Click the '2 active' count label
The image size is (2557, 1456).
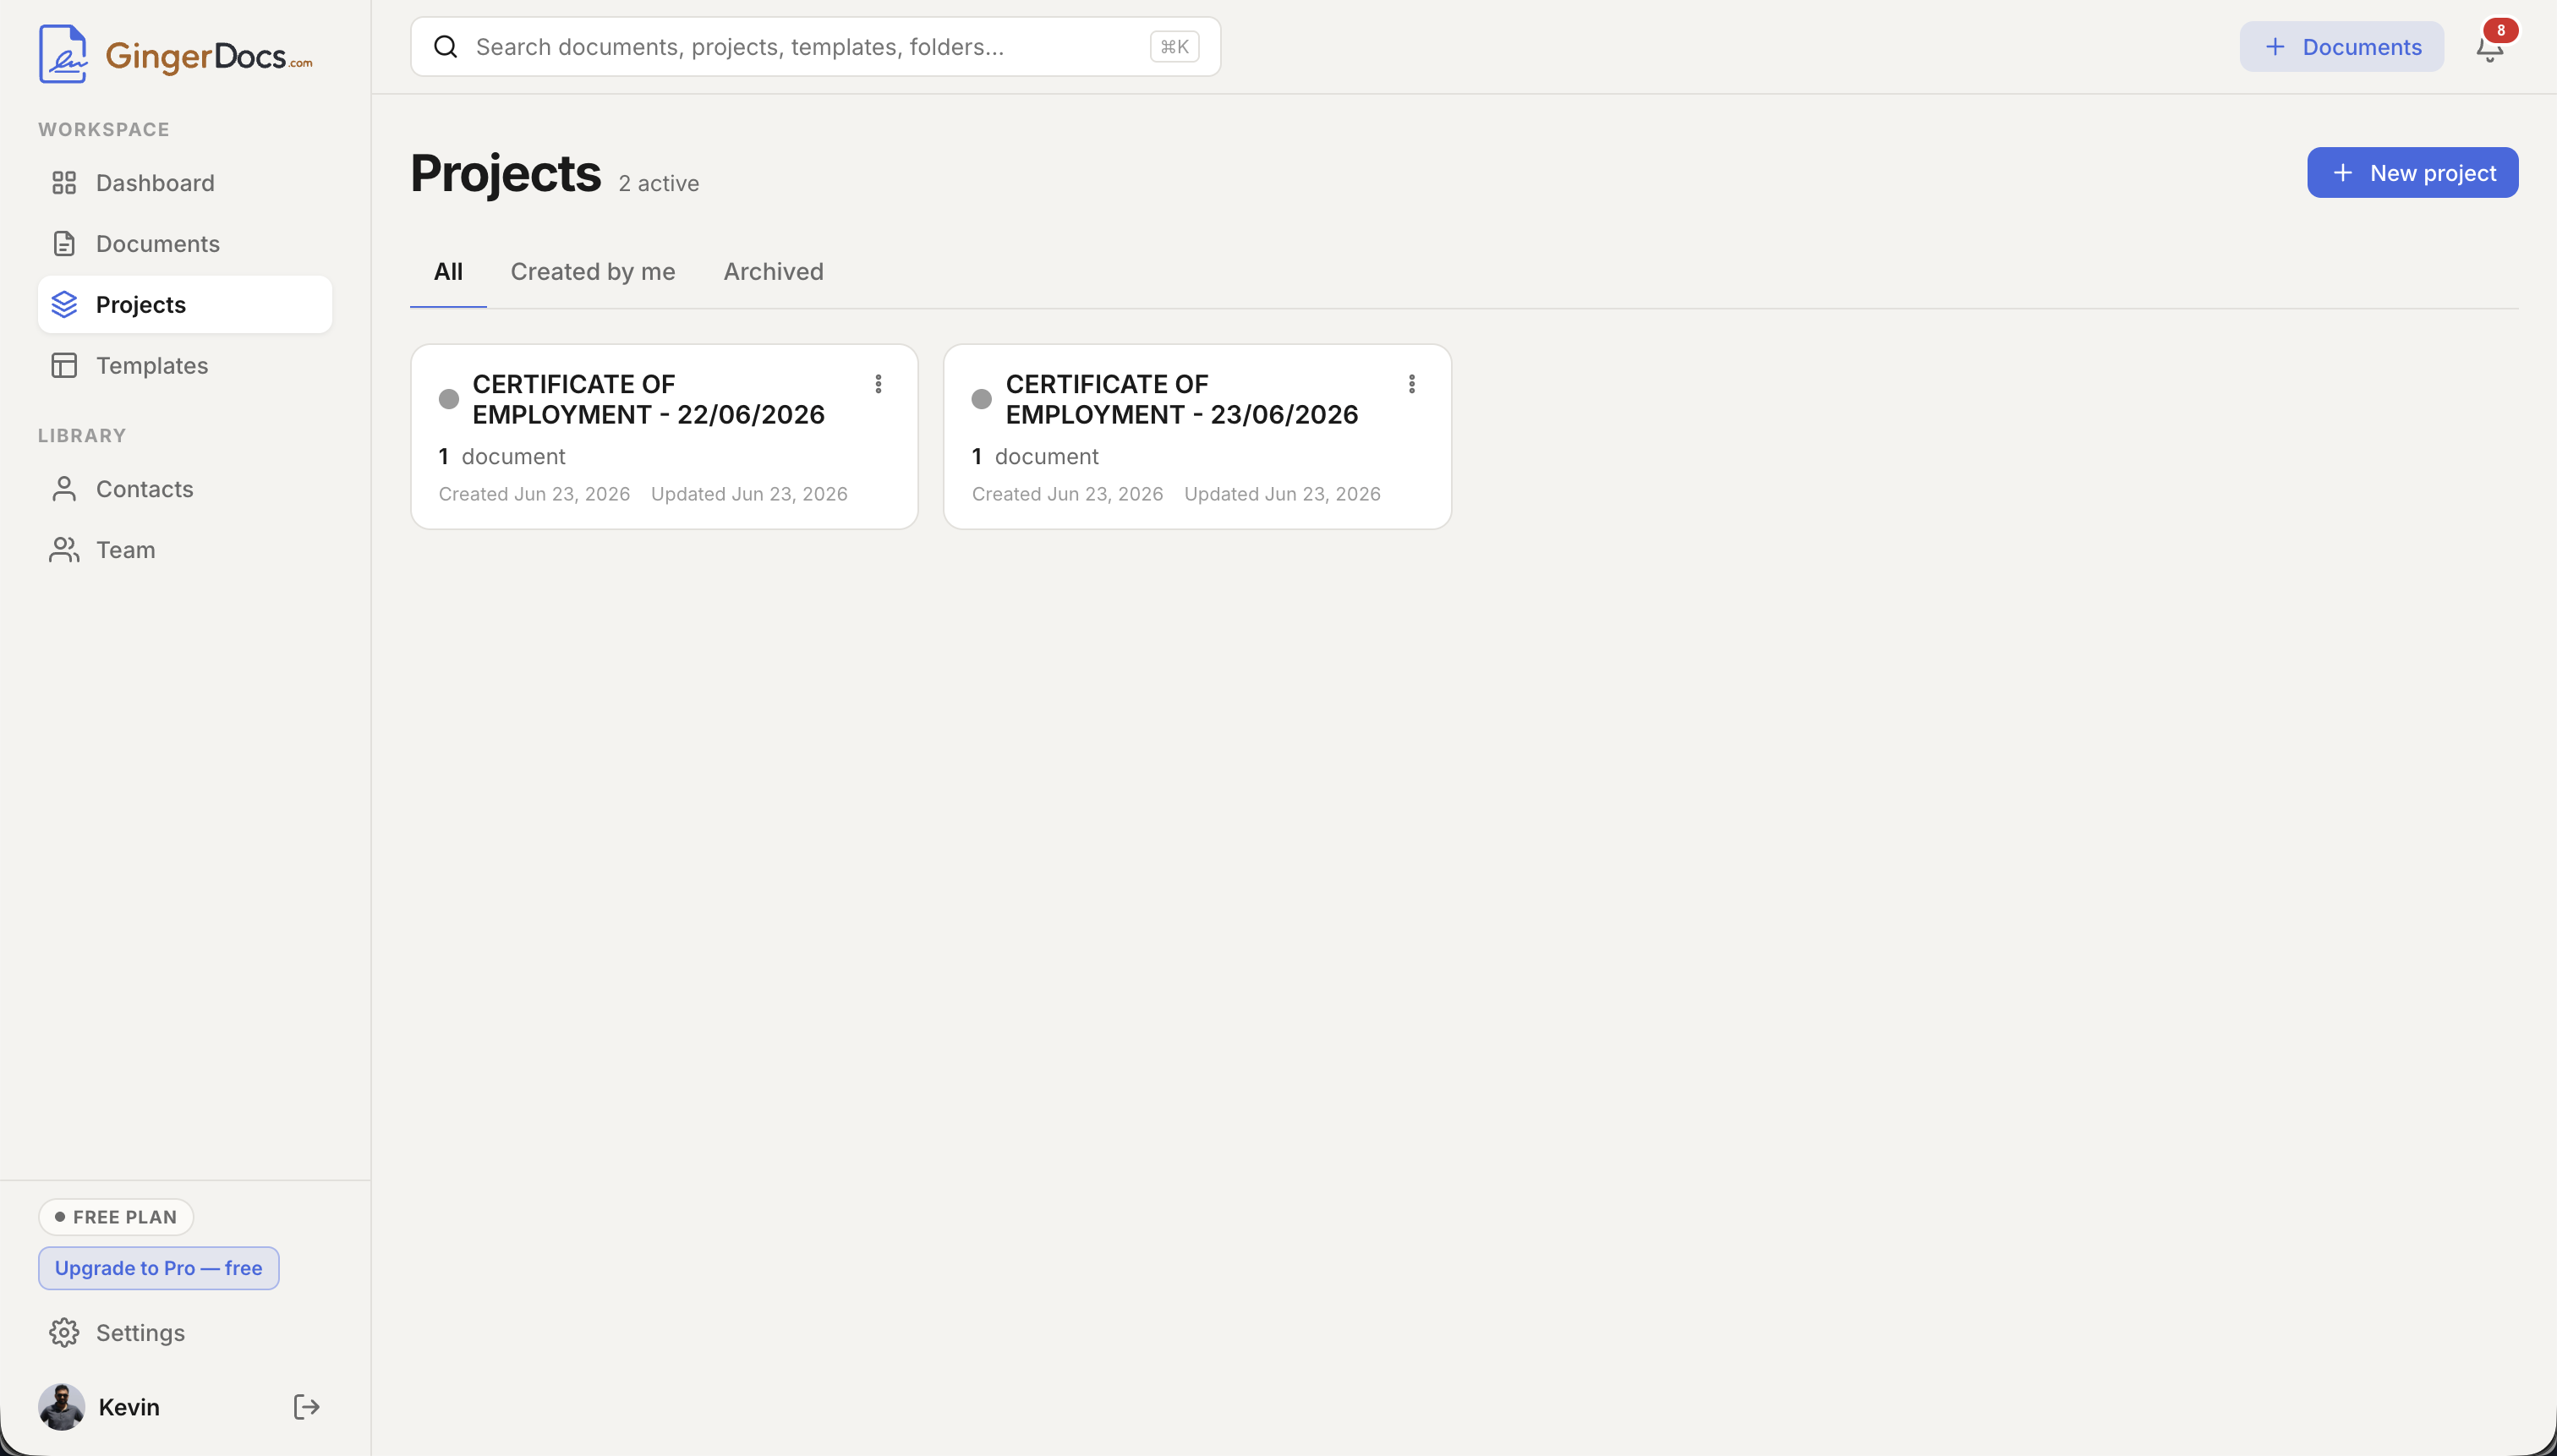(659, 184)
